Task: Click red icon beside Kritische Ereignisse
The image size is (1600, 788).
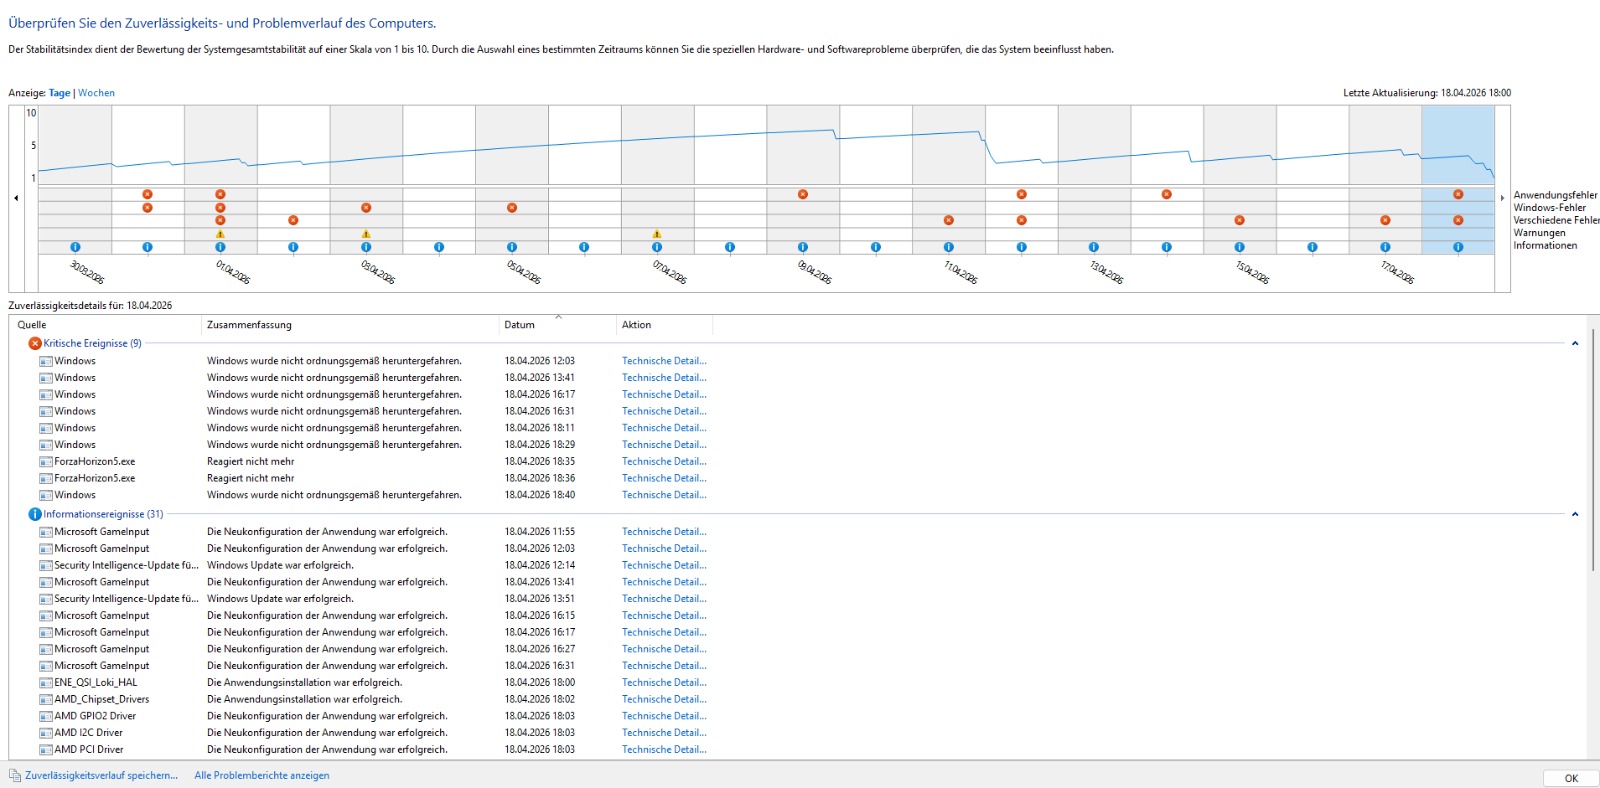Action: [35, 343]
